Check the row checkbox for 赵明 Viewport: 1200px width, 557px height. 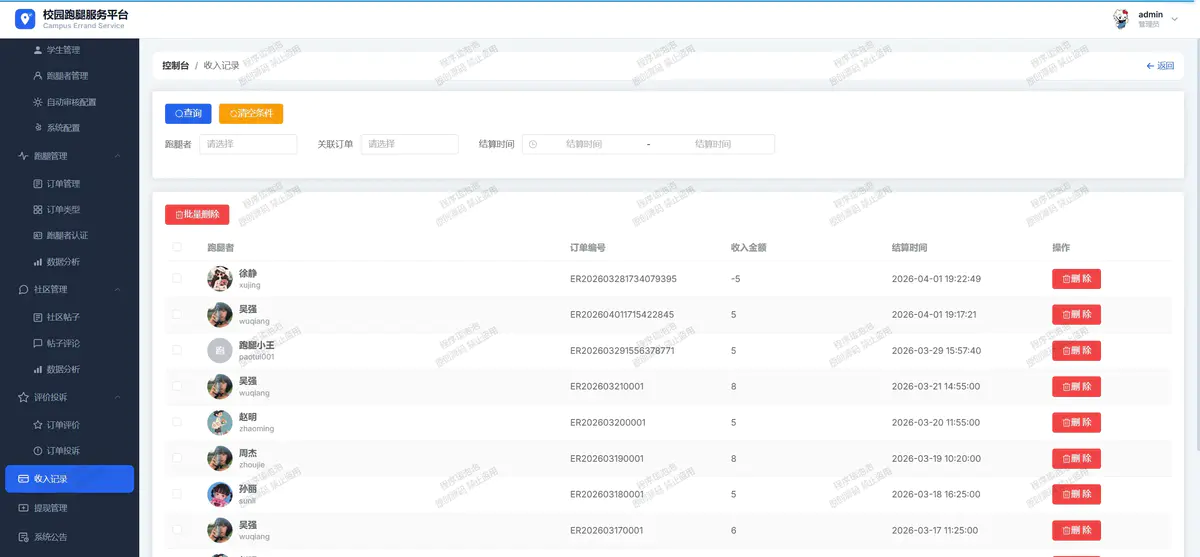(177, 422)
